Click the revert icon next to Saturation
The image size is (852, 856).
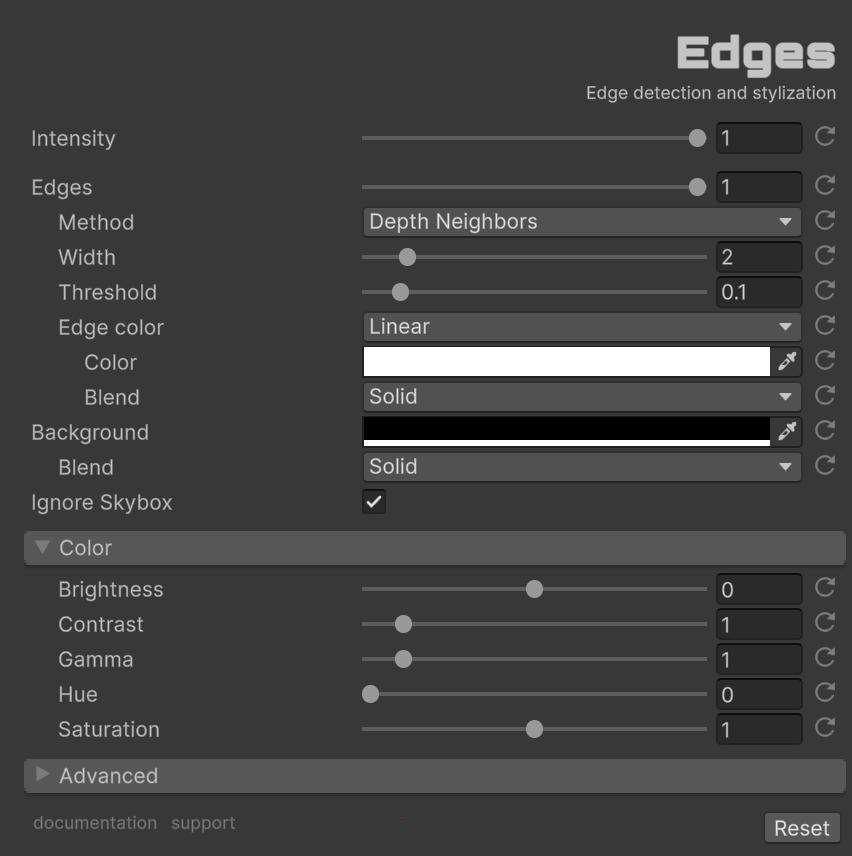pyautogui.click(x=825, y=728)
